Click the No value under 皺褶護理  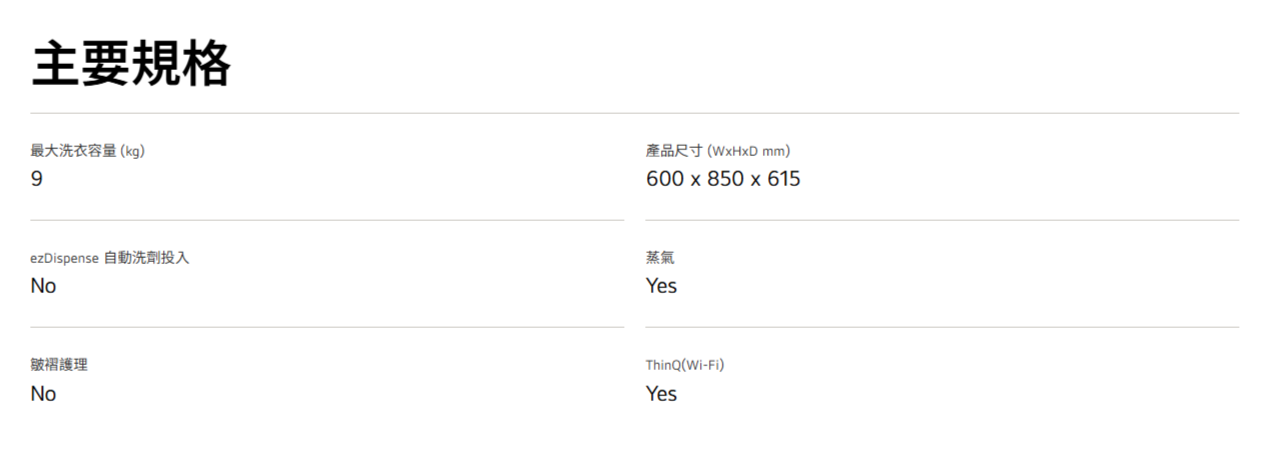(x=43, y=394)
